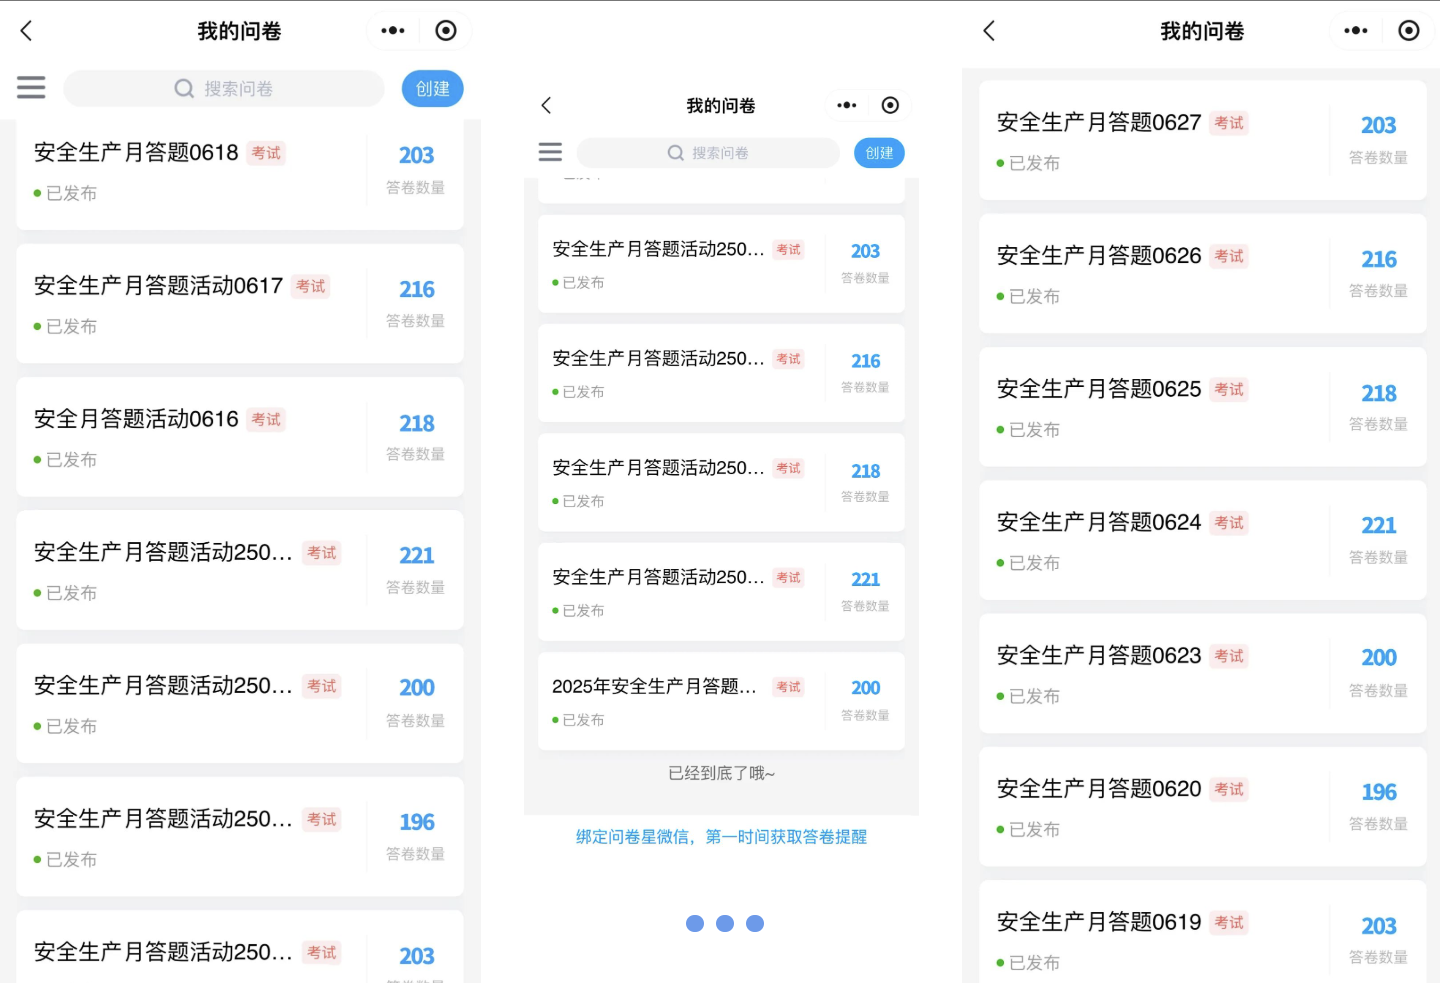Screen dimensions: 1440x983
Task: Select the 2025年安全生产月答题 item
Action: click(655, 687)
